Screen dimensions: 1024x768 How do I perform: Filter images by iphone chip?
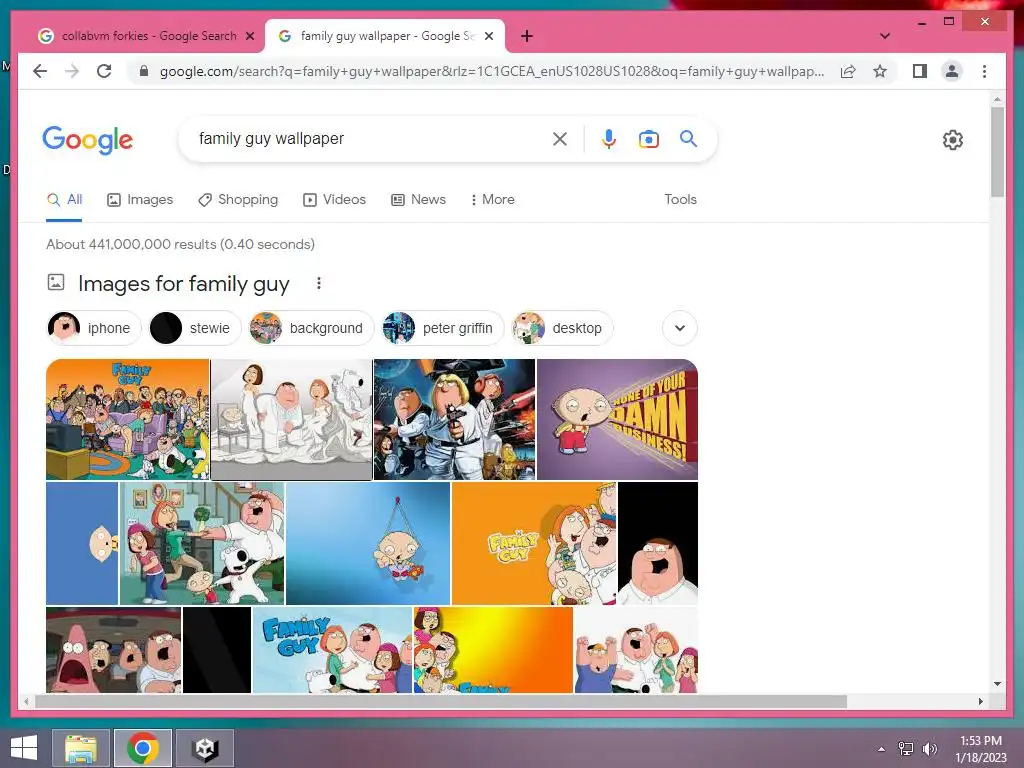click(93, 328)
